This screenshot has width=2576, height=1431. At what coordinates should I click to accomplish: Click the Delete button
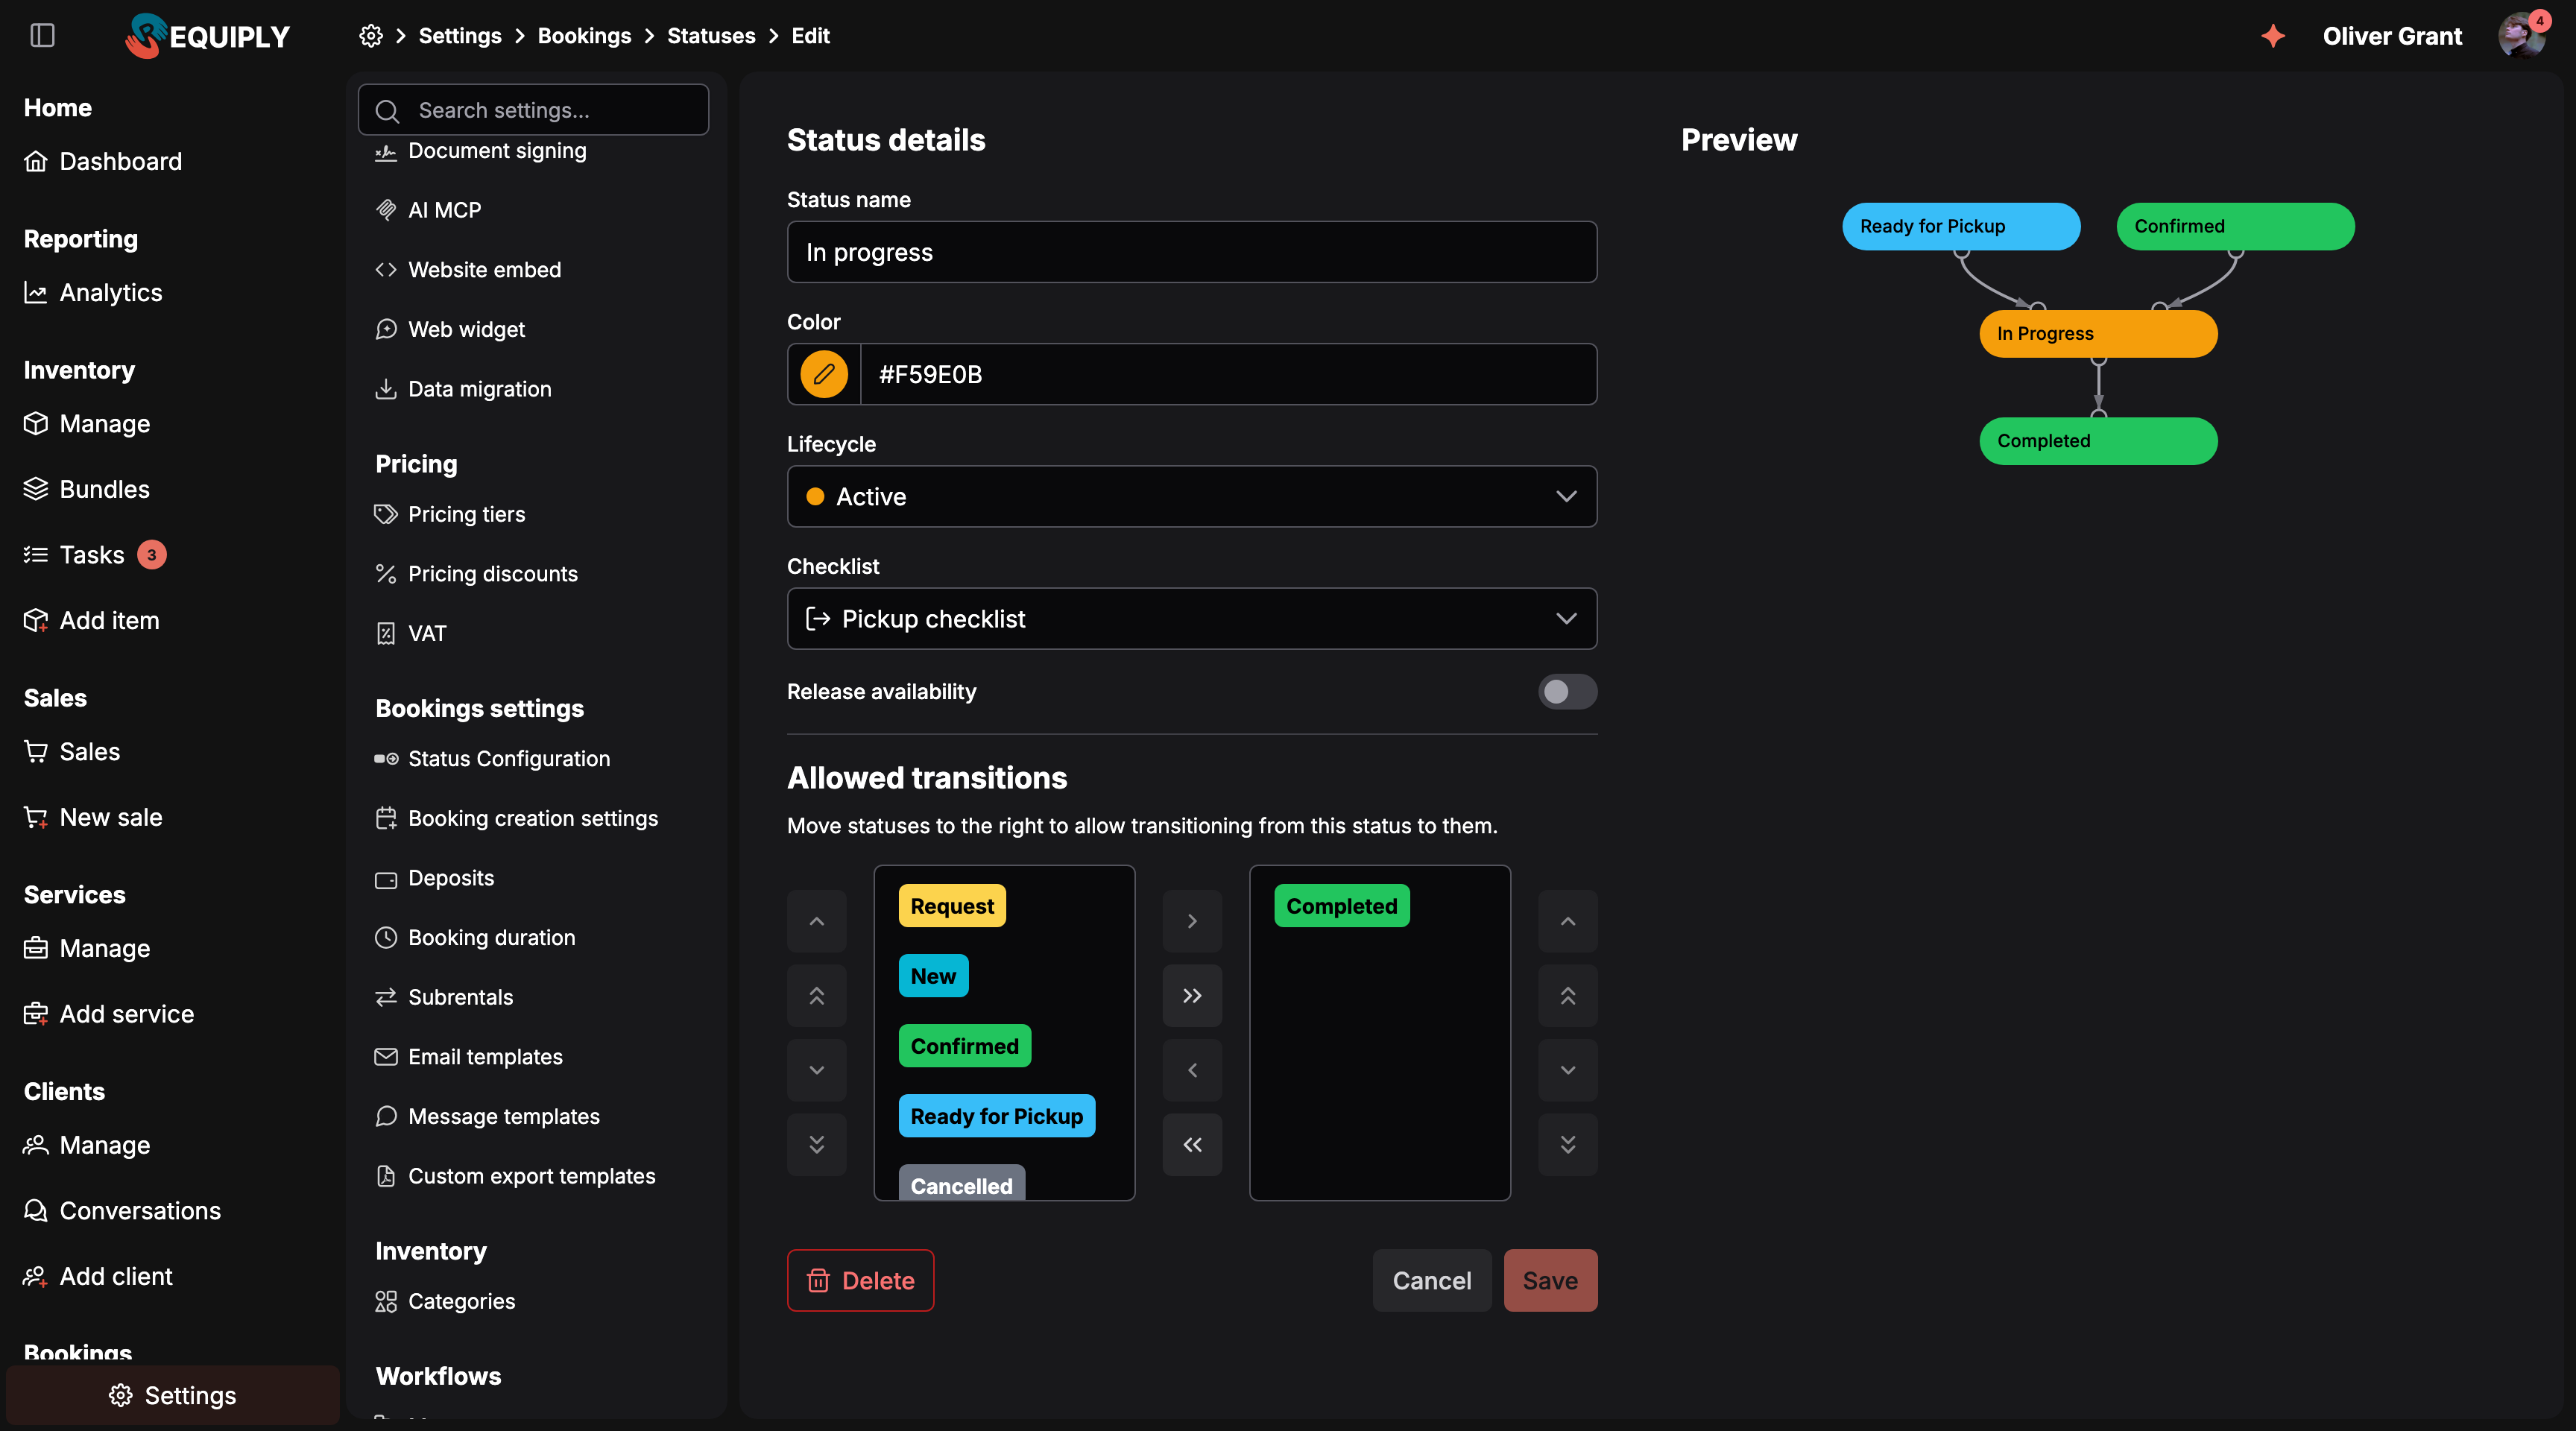[x=860, y=1280]
